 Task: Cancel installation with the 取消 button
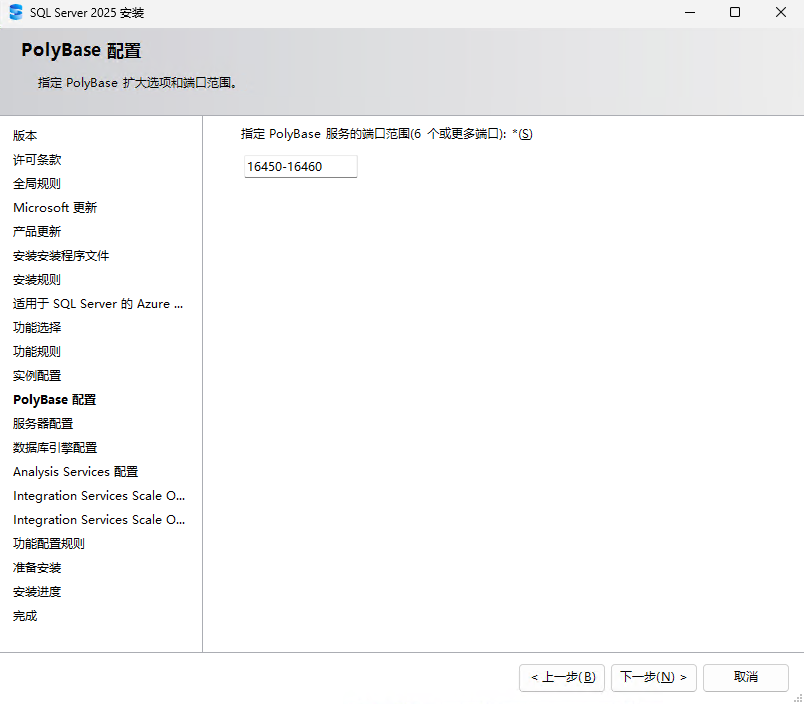pyautogui.click(x=745, y=677)
